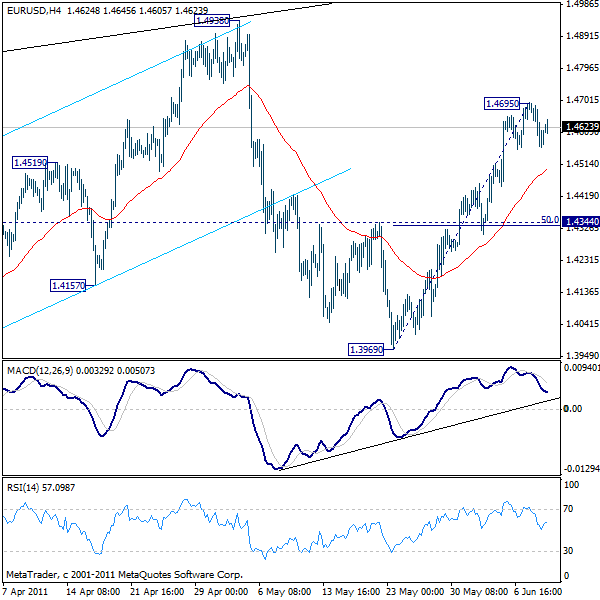Click the 1.39690 bottom price label
600x600 pixels.
[367, 349]
